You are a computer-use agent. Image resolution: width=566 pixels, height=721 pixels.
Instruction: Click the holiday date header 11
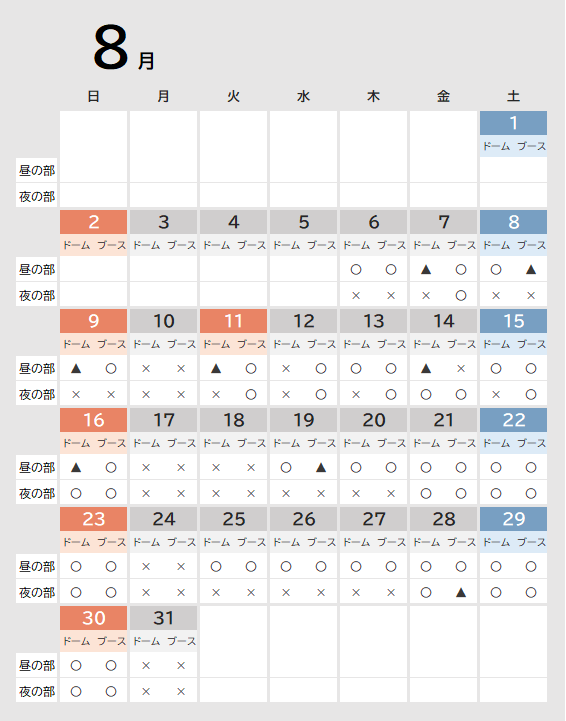point(234,321)
